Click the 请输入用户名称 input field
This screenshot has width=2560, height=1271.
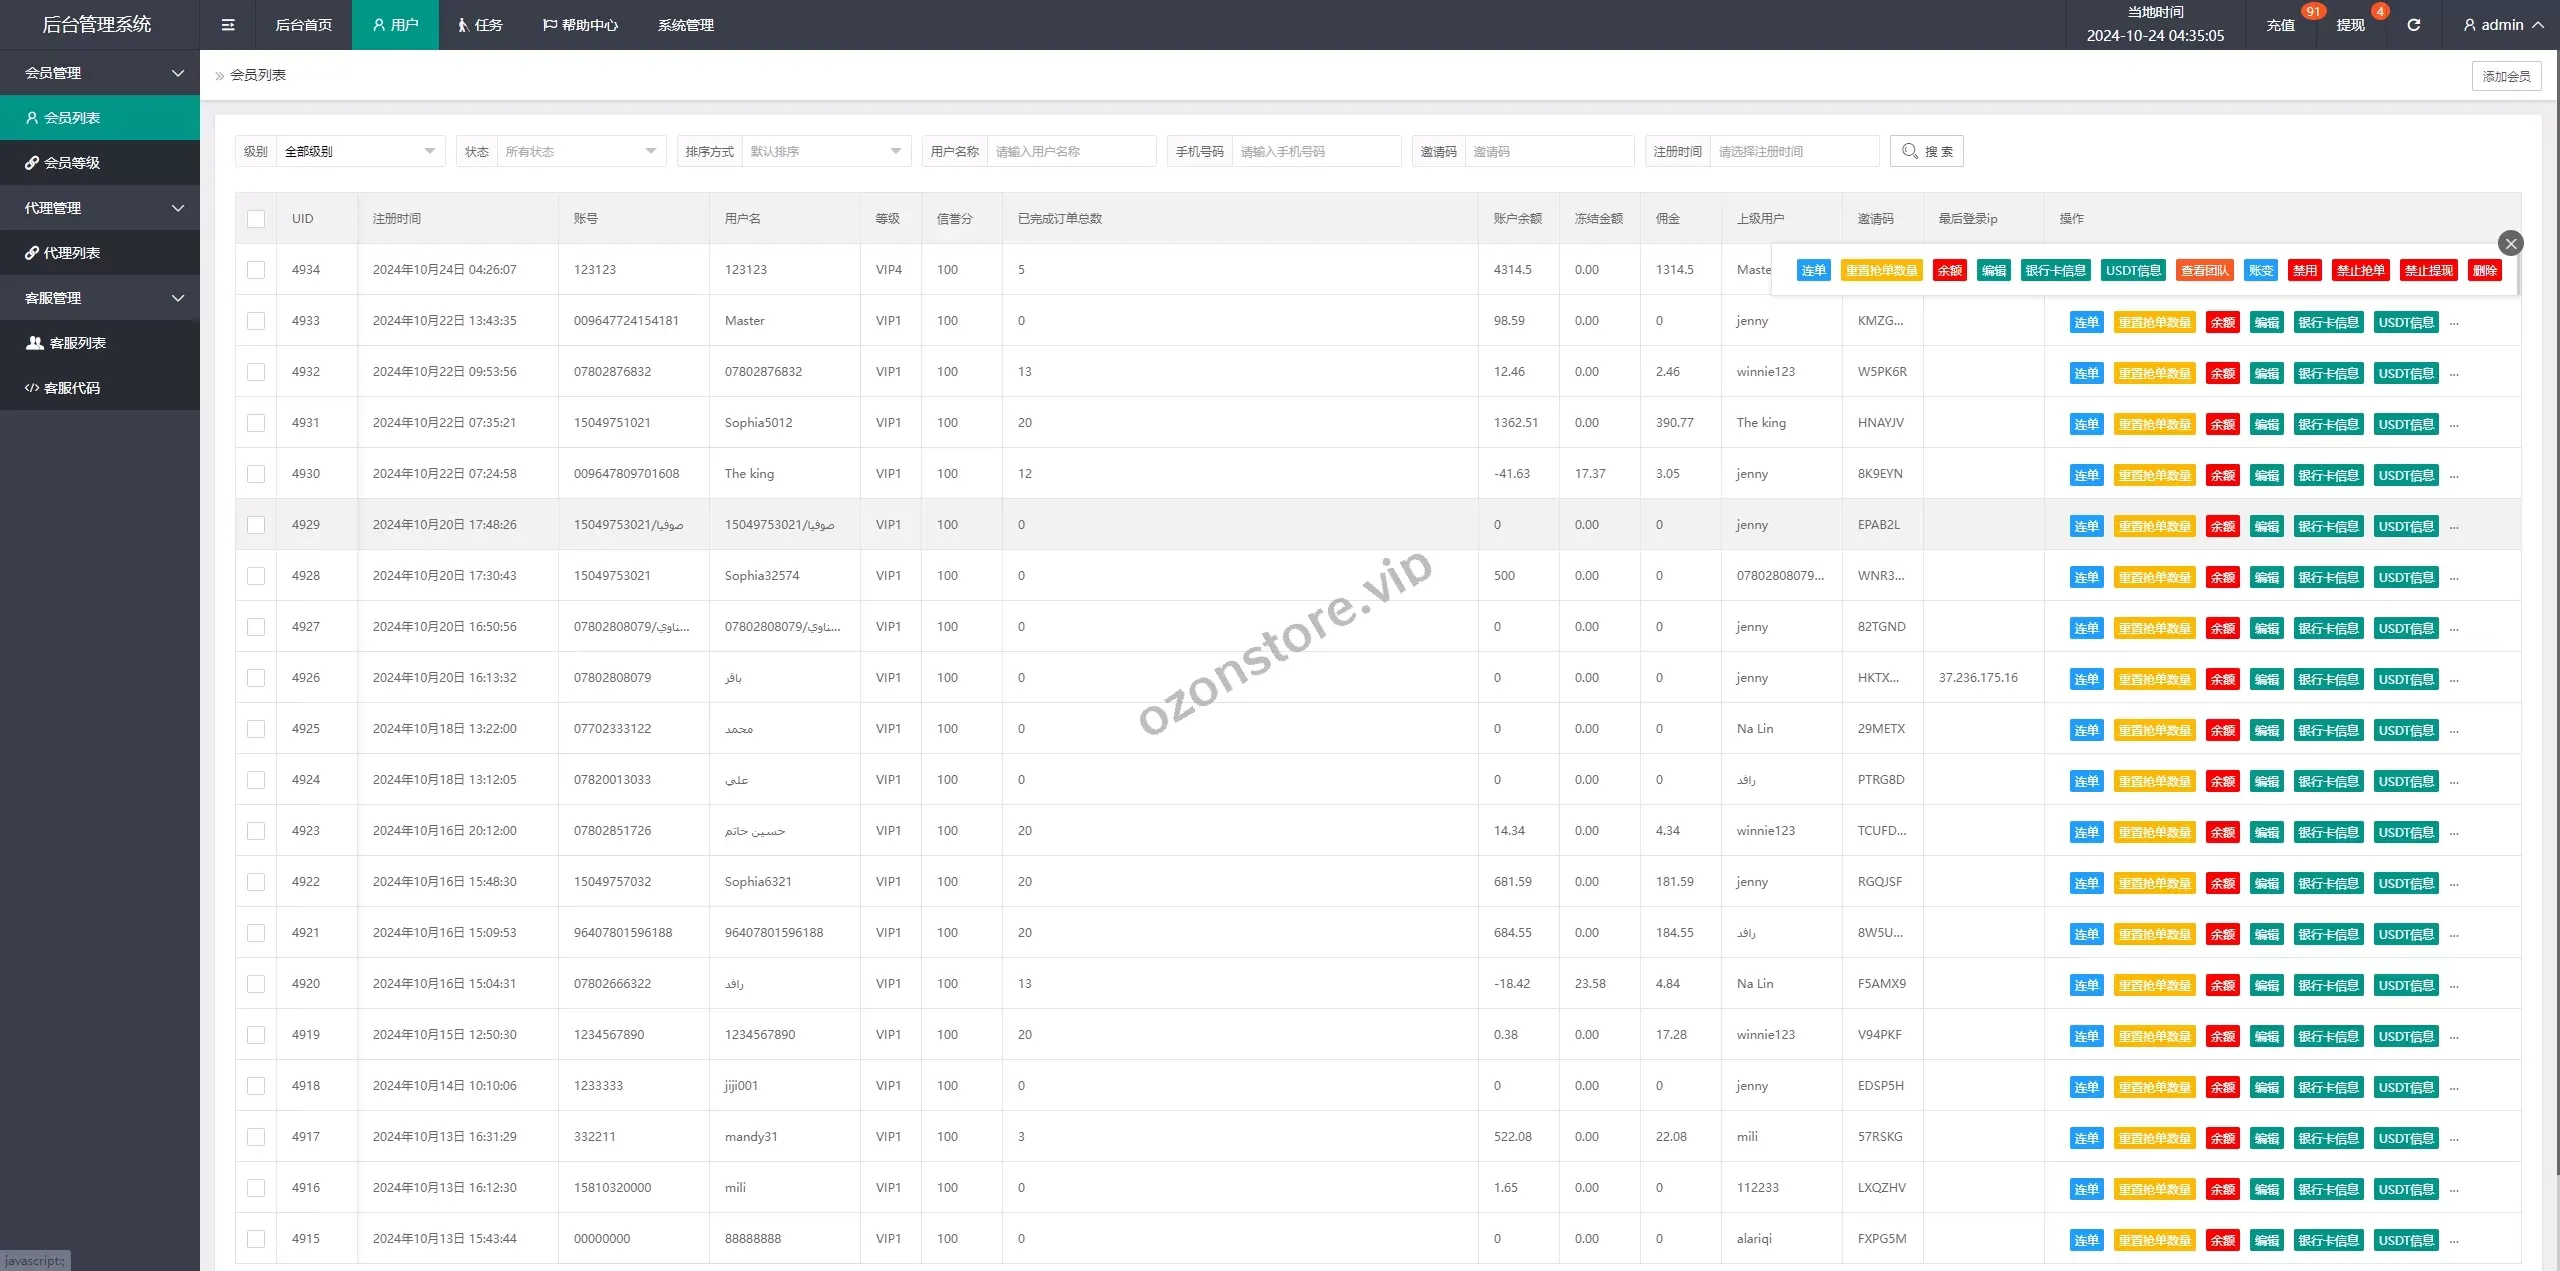[1070, 151]
